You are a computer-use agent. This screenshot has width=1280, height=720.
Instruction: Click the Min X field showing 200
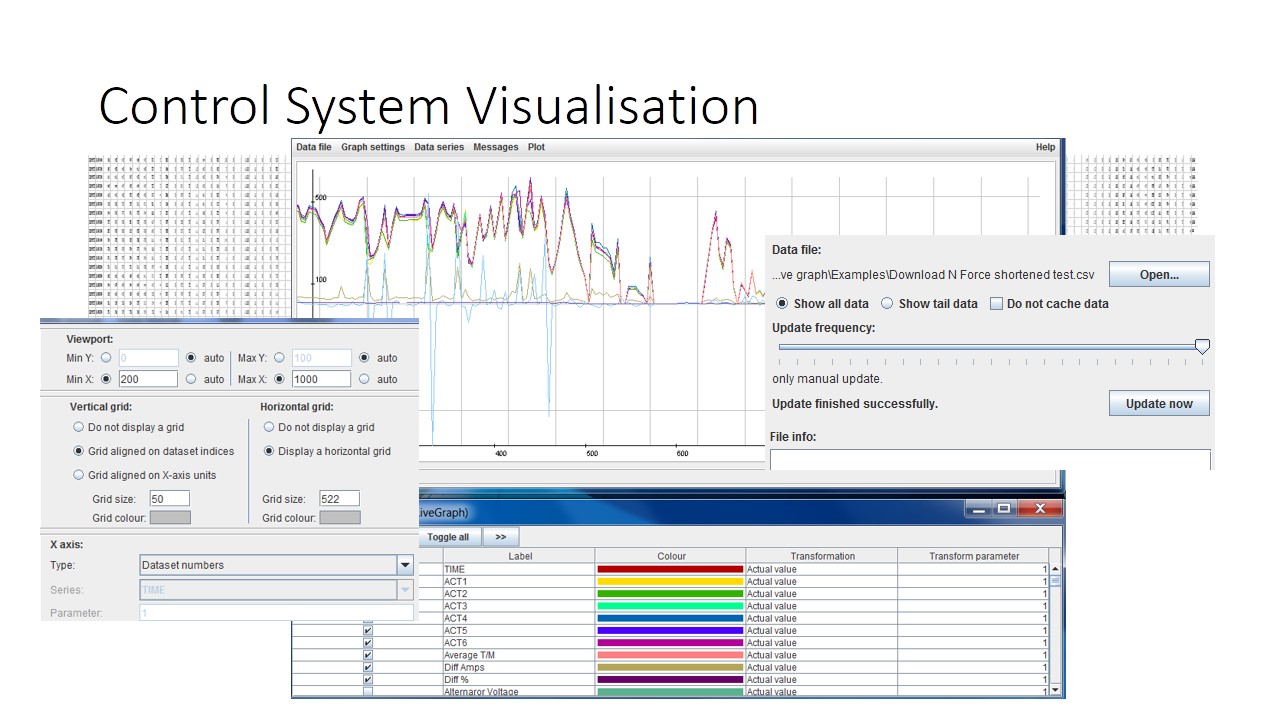tap(148, 379)
